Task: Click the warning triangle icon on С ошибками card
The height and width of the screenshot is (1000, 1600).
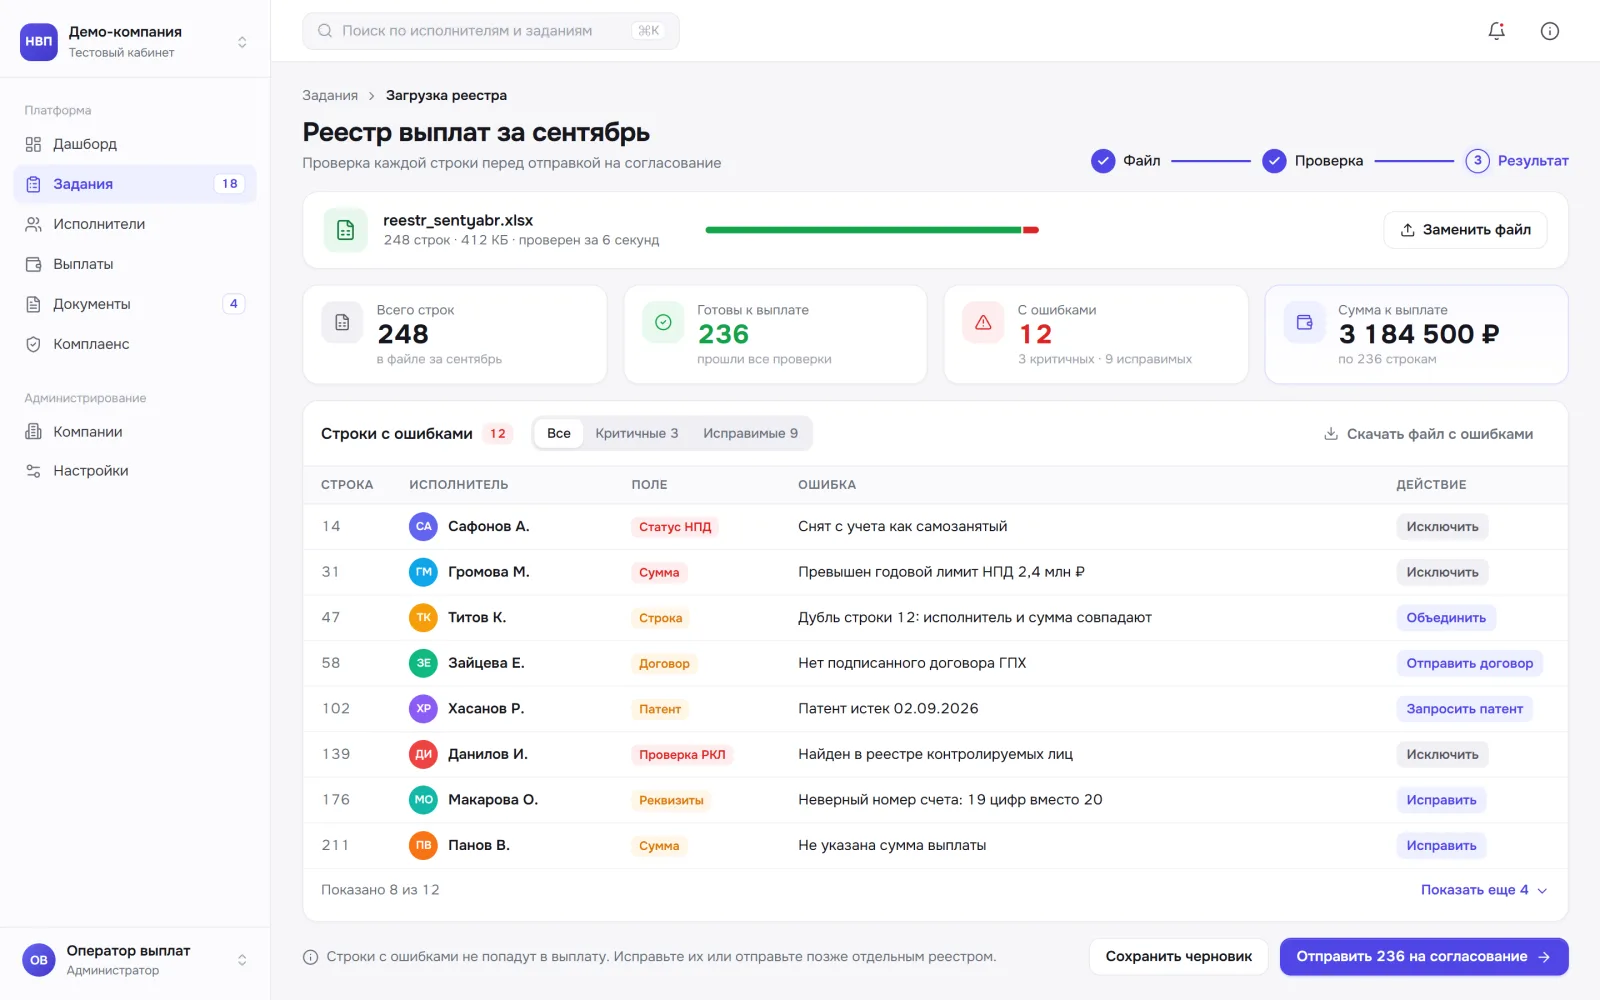Action: click(983, 322)
